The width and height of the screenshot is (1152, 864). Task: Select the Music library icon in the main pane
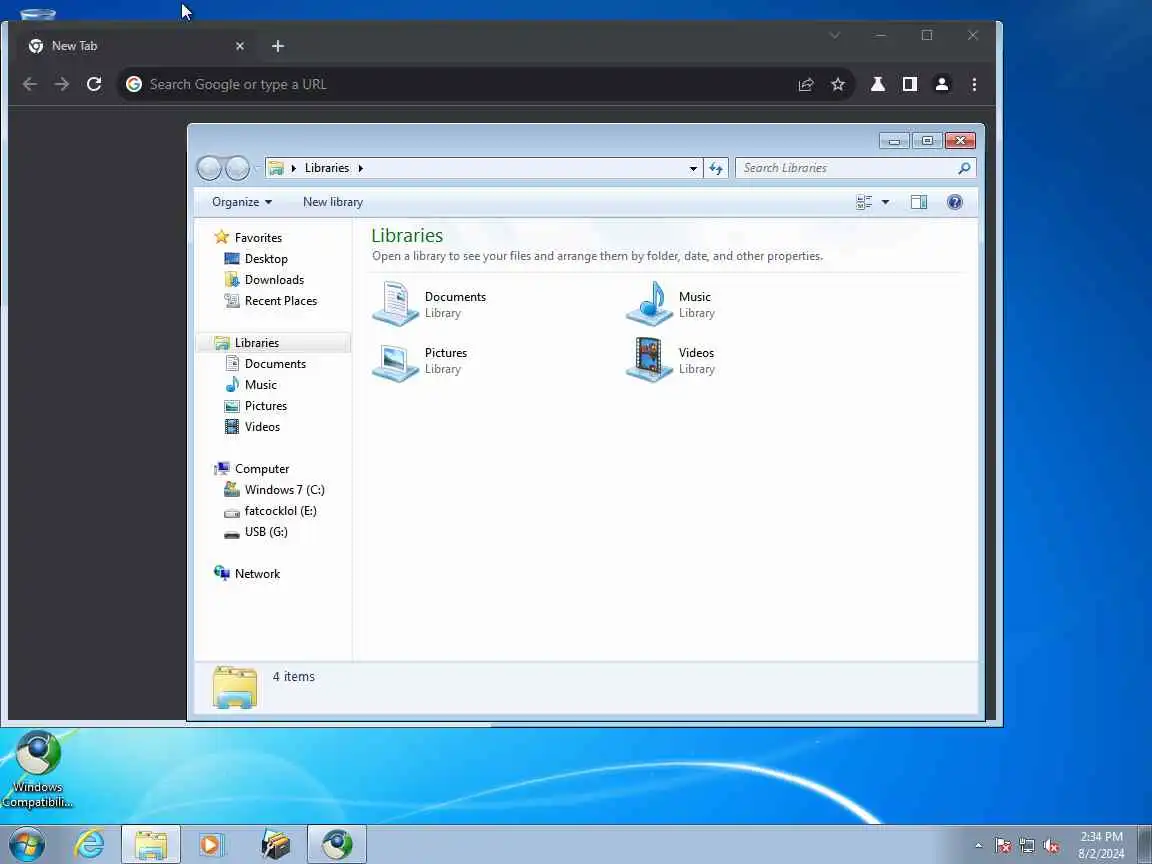(x=649, y=303)
